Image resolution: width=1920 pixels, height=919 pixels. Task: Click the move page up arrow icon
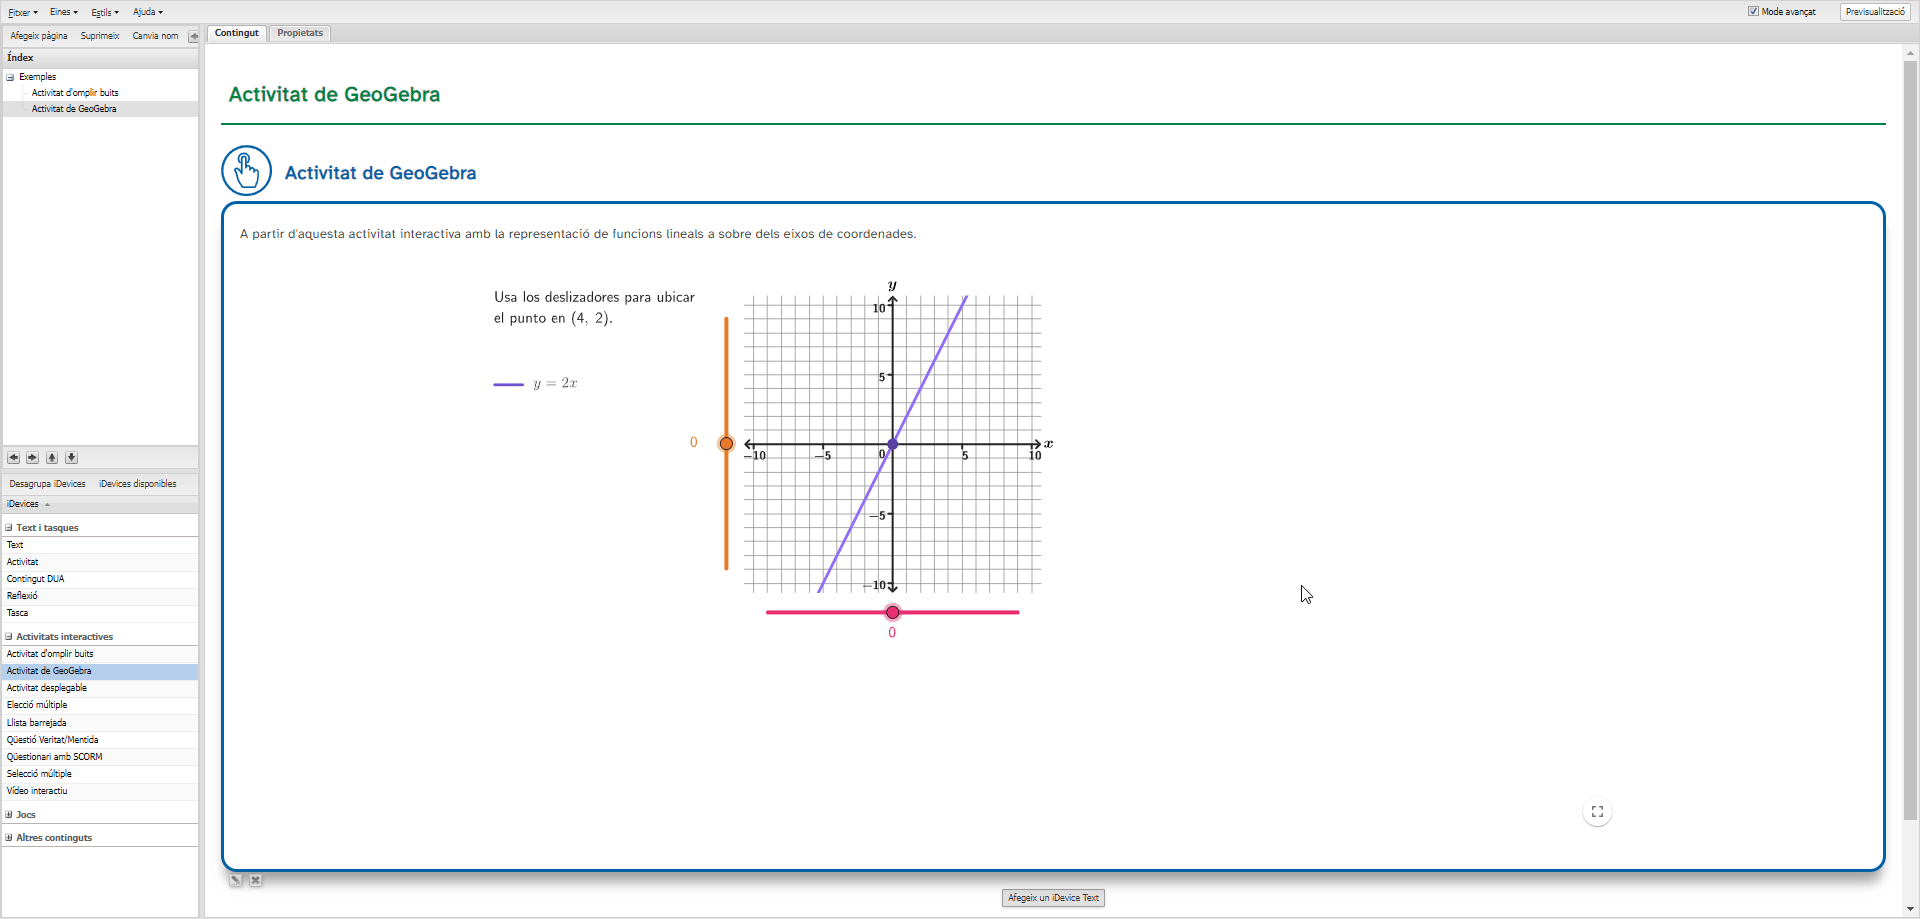pyautogui.click(x=52, y=458)
